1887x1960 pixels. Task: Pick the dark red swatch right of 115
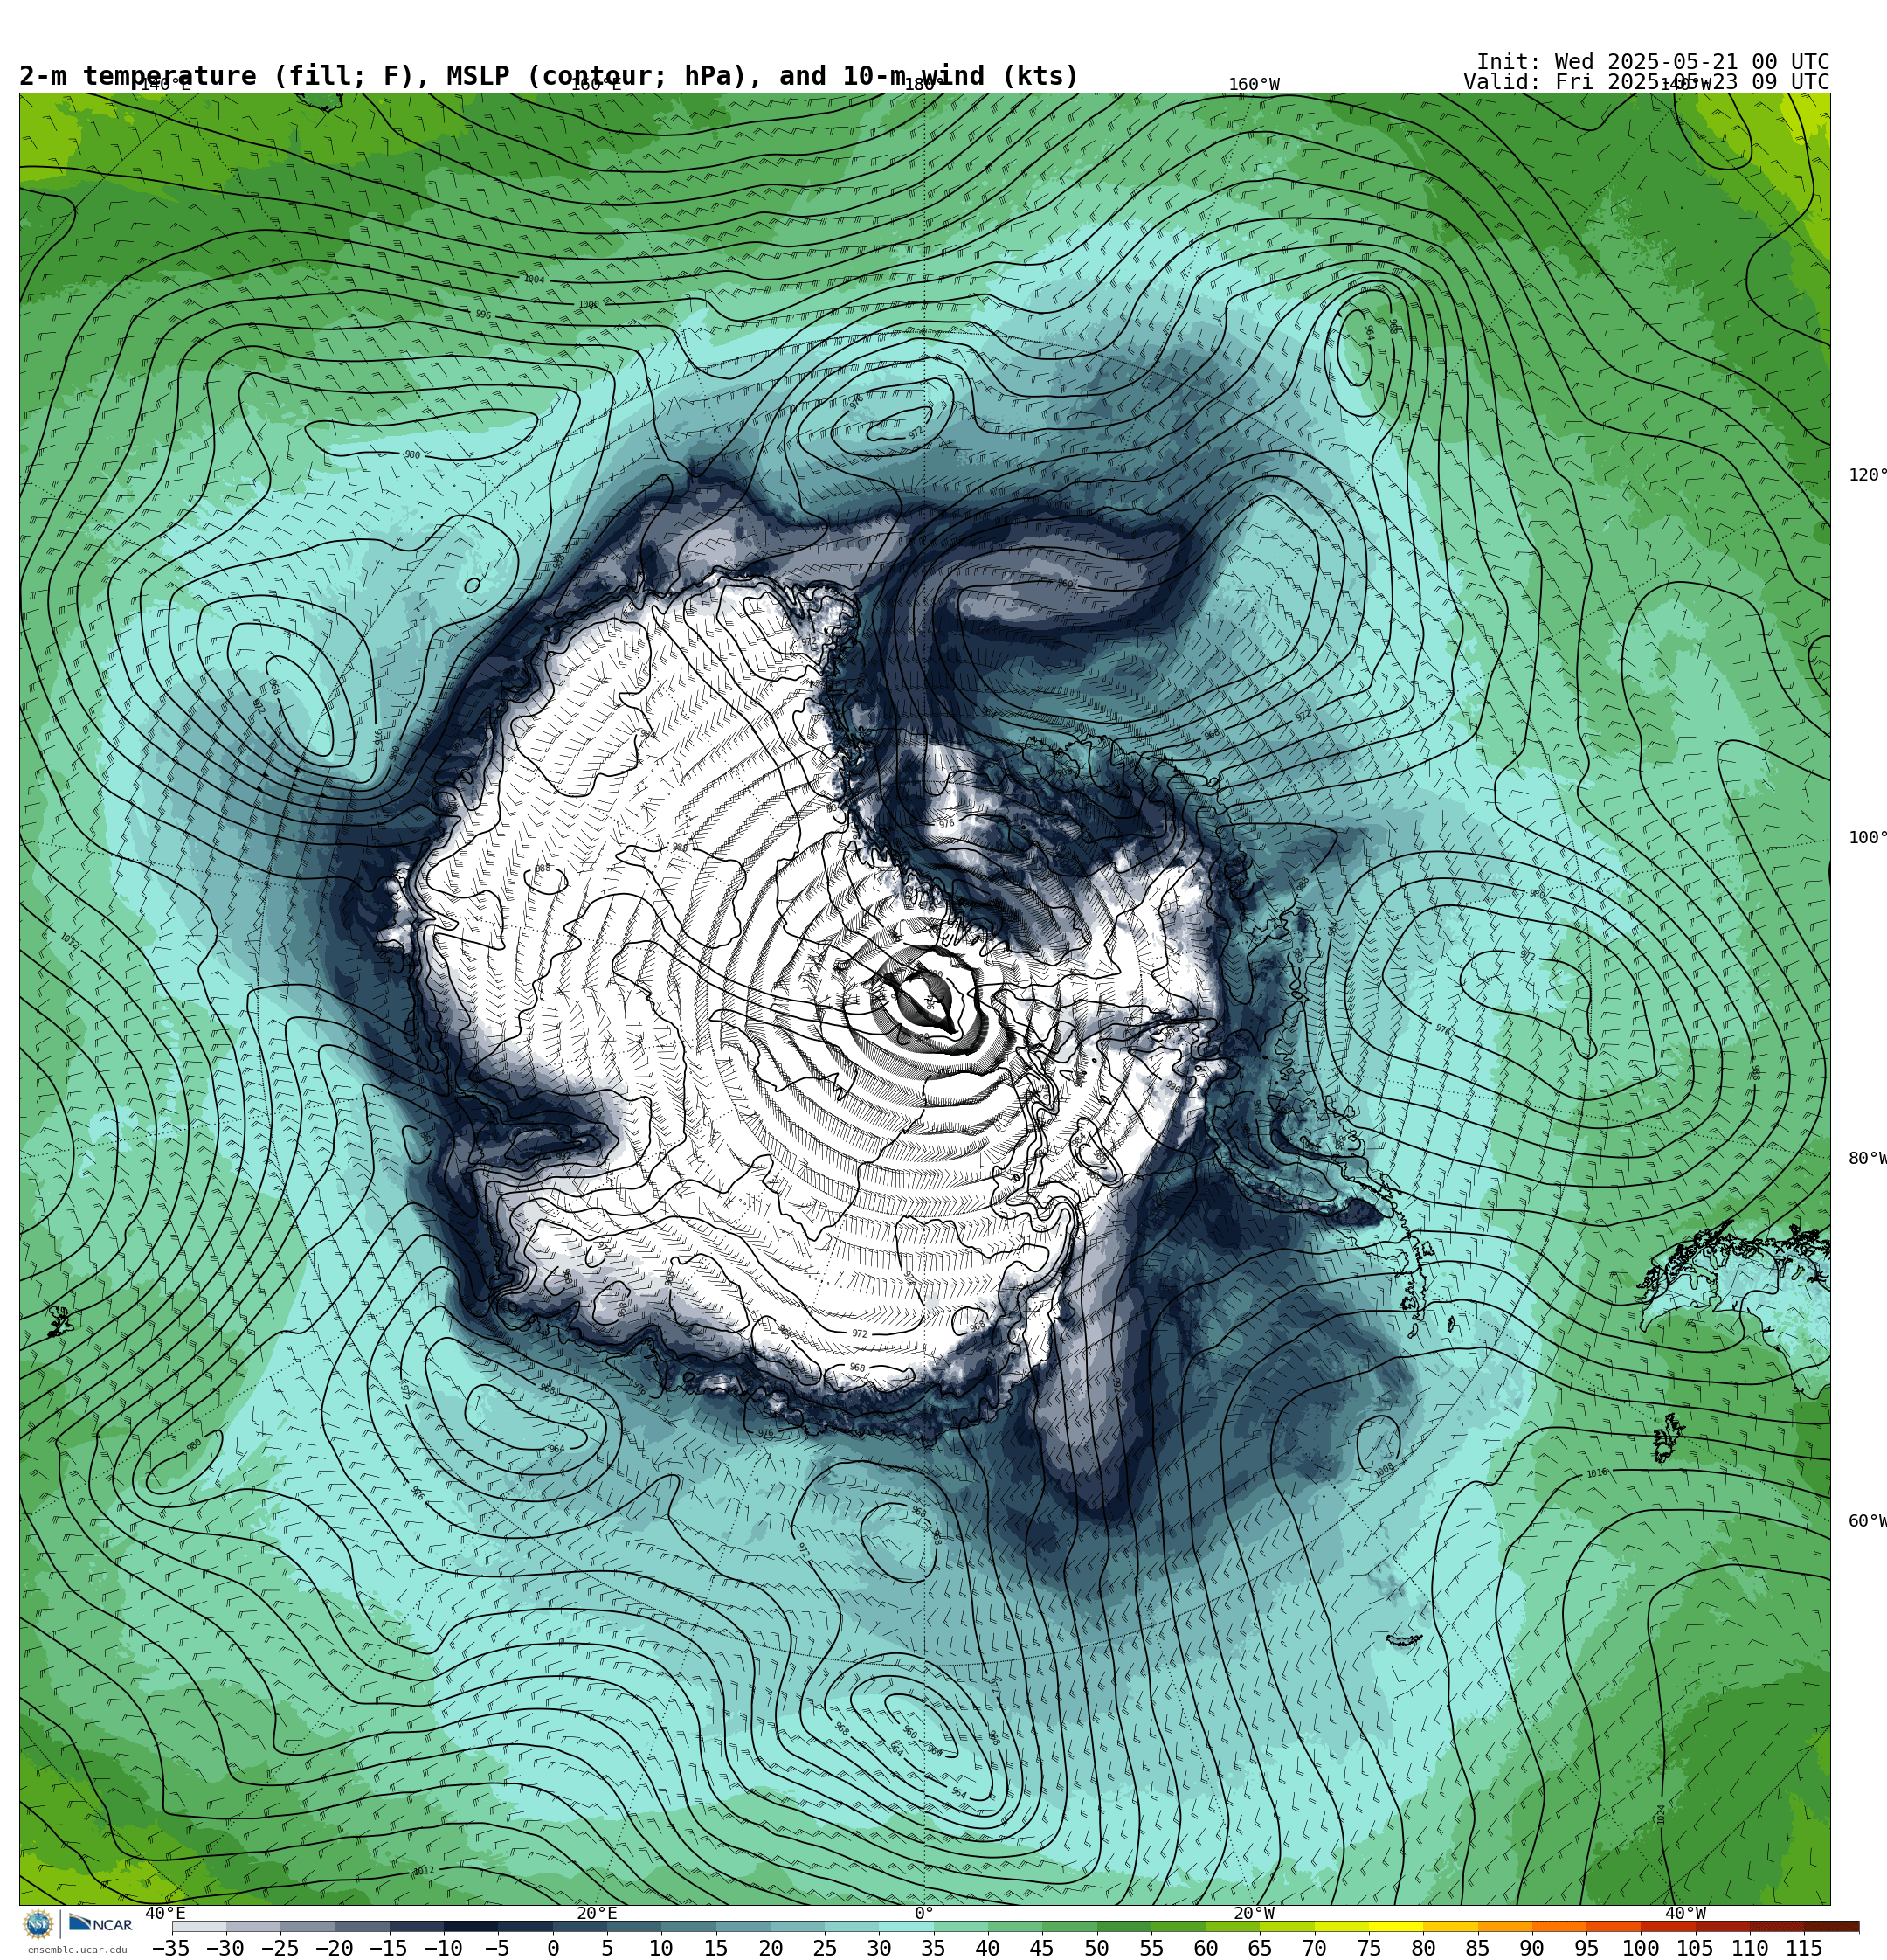(x=1831, y=1926)
